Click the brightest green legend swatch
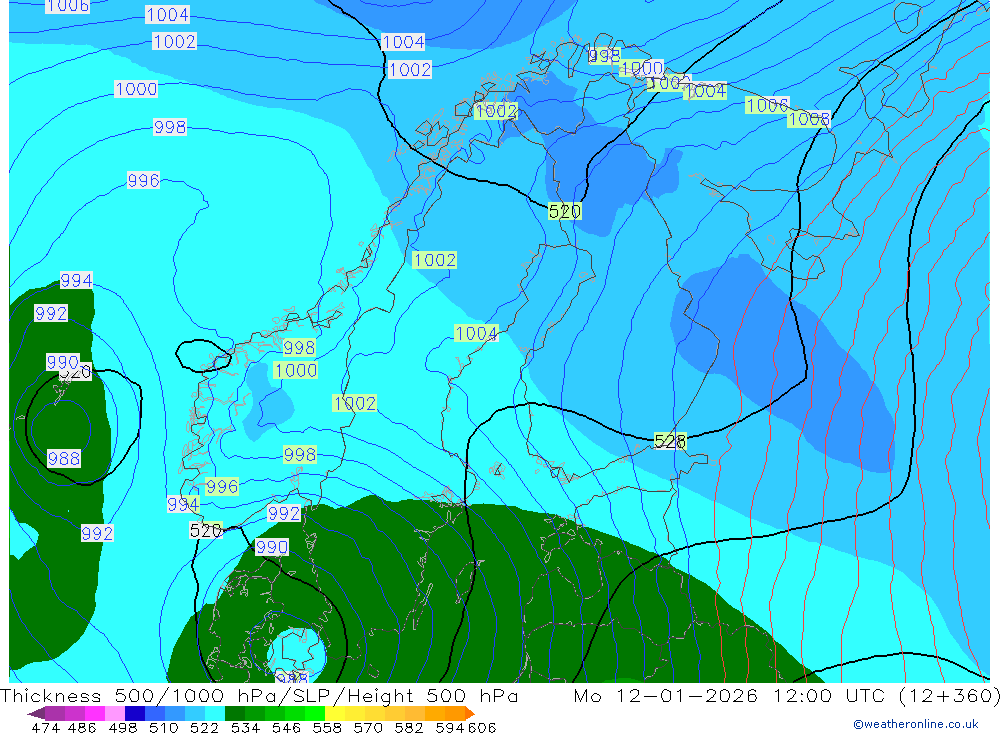 315,713
